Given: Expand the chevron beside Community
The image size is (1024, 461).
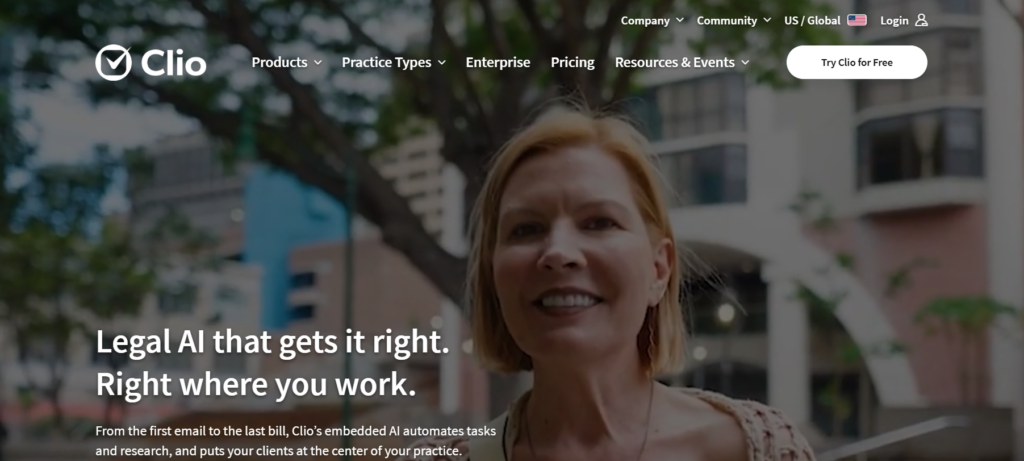Looking at the screenshot, I should click(x=767, y=20).
